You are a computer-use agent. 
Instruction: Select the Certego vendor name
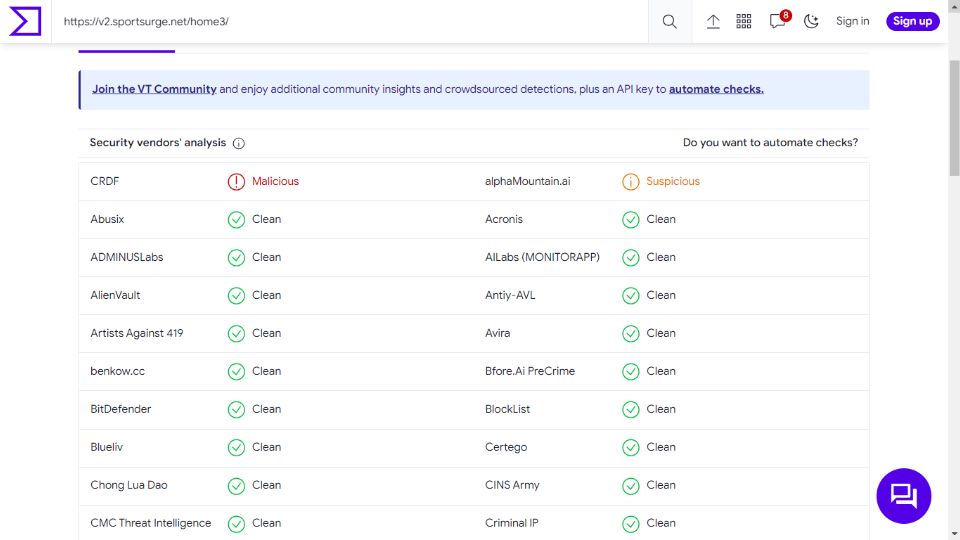click(x=506, y=447)
